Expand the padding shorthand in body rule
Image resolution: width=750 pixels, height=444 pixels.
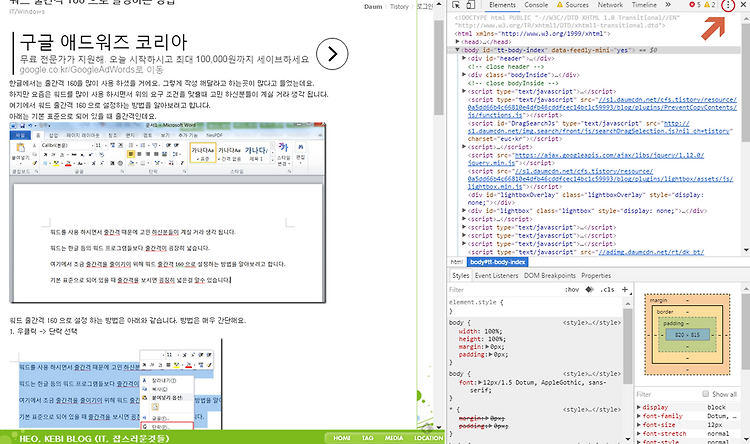point(487,355)
